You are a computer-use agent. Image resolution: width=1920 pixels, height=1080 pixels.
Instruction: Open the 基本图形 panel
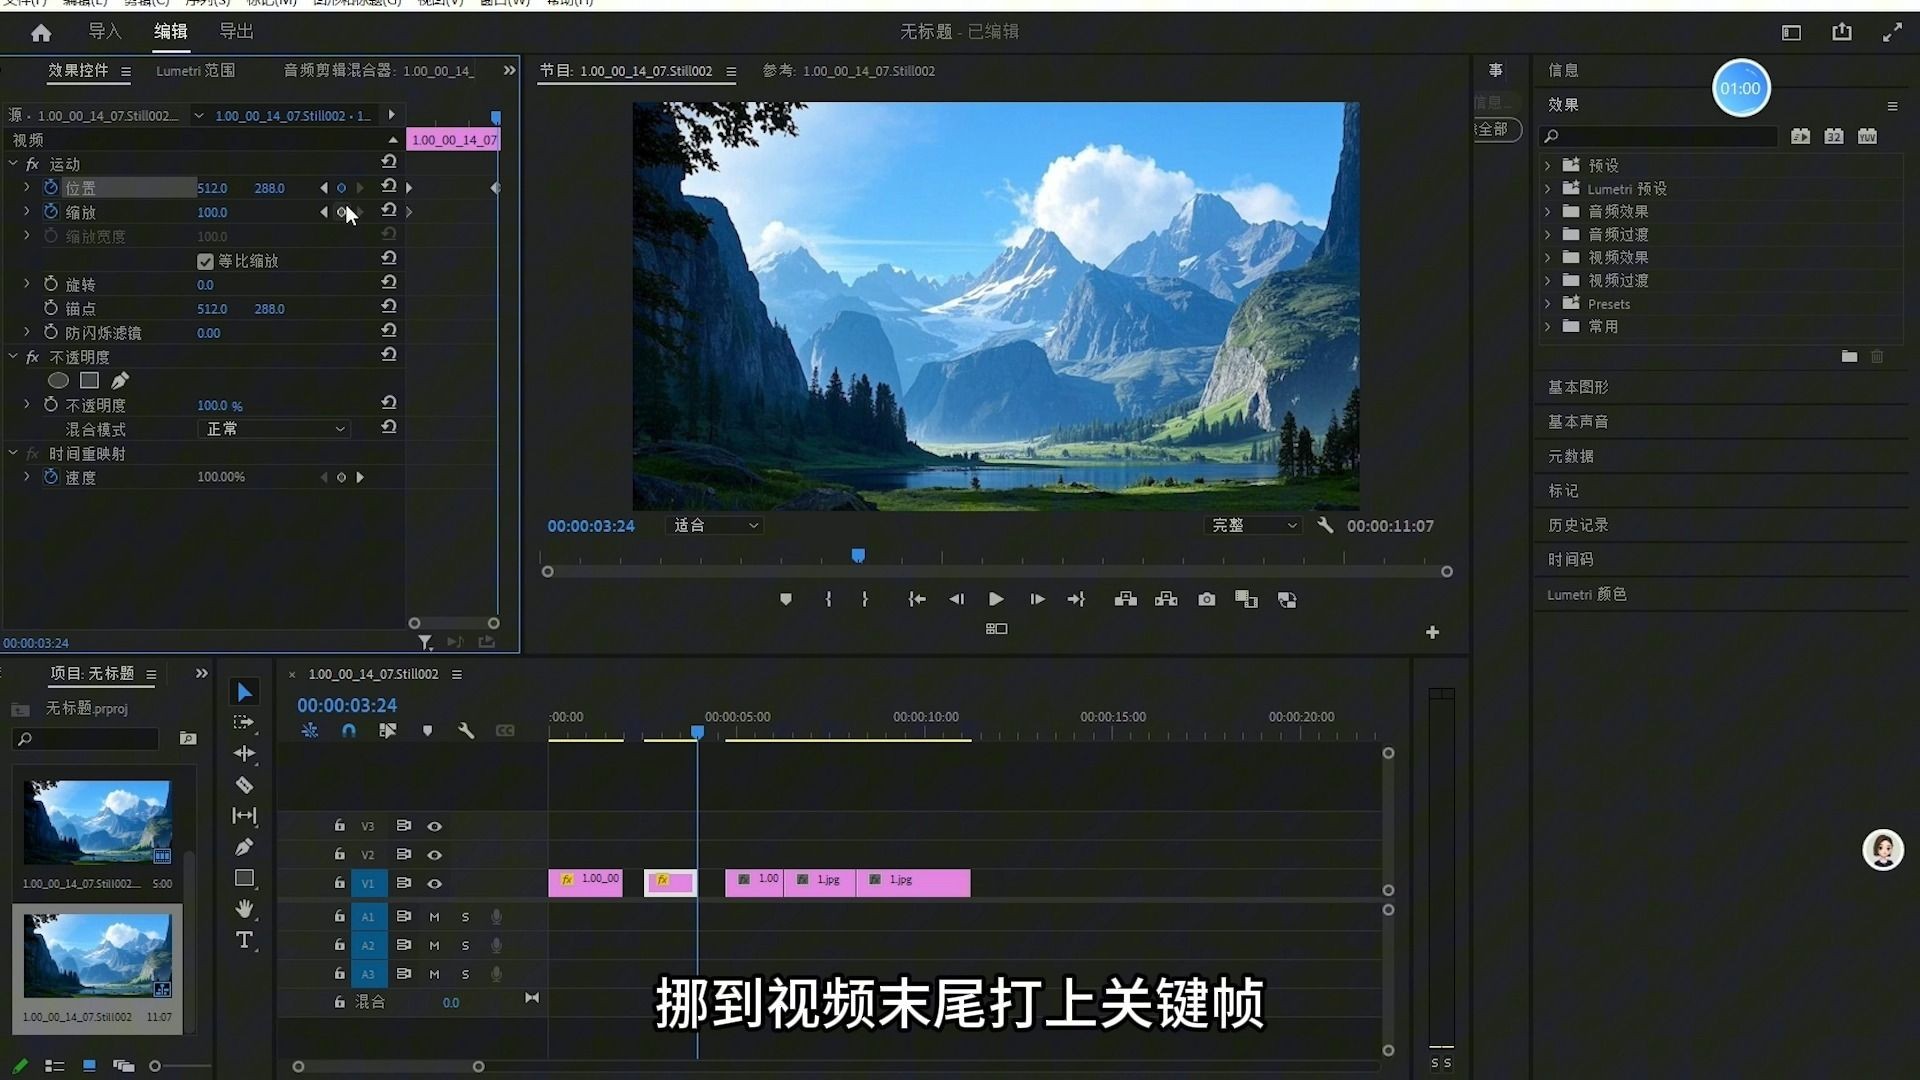pyautogui.click(x=1578, y=386)
